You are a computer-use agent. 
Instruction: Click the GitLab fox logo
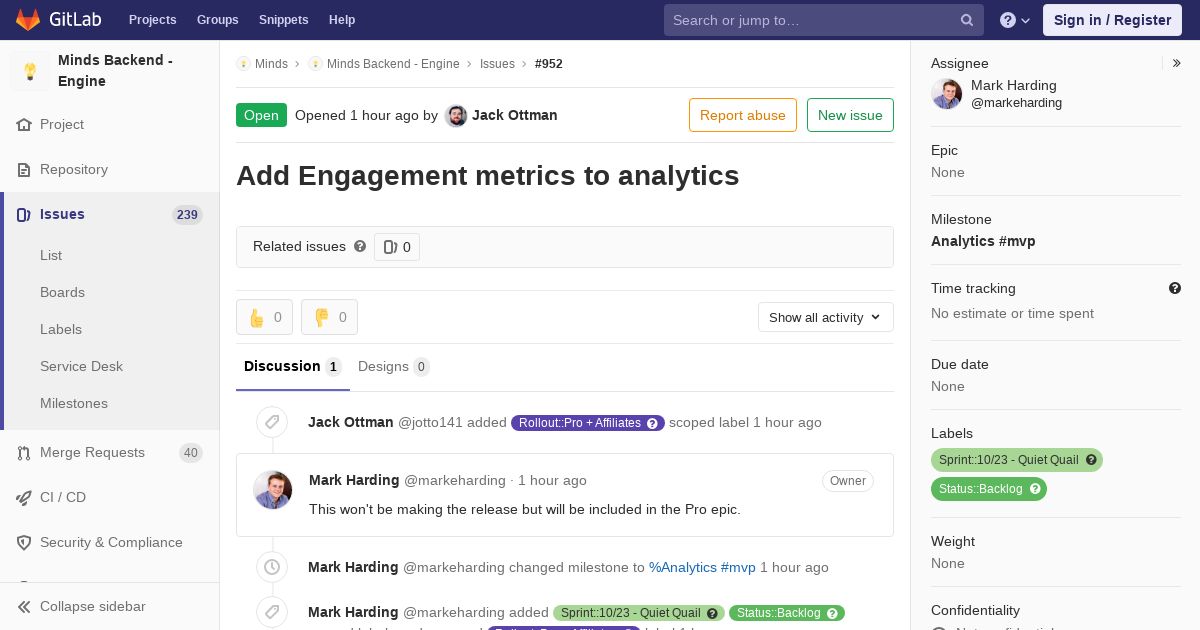28,20
